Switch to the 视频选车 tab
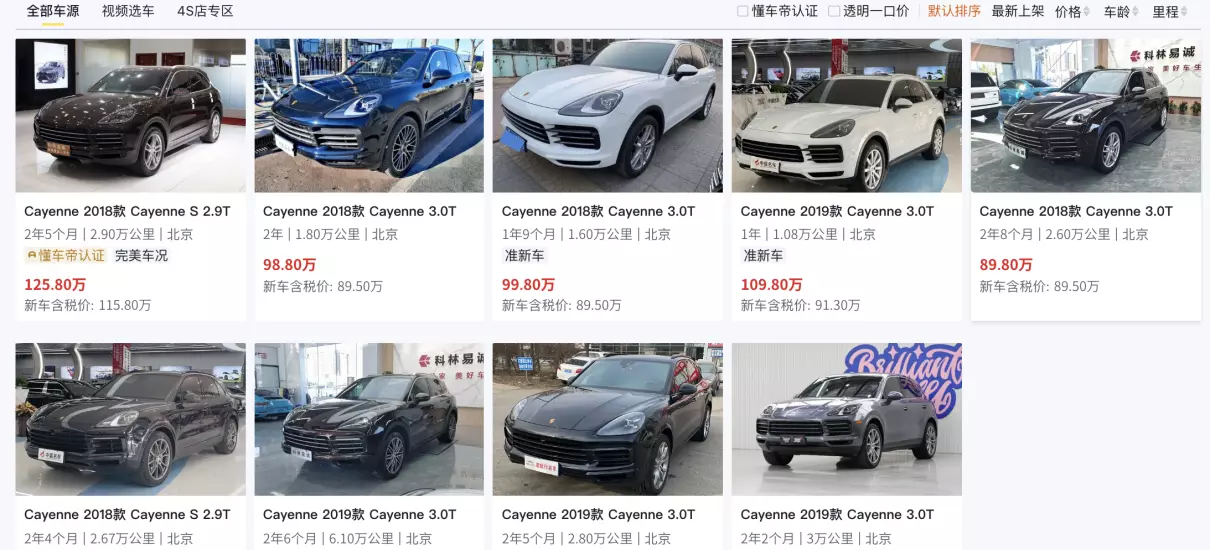1210x550 pixels. [128, 12]
